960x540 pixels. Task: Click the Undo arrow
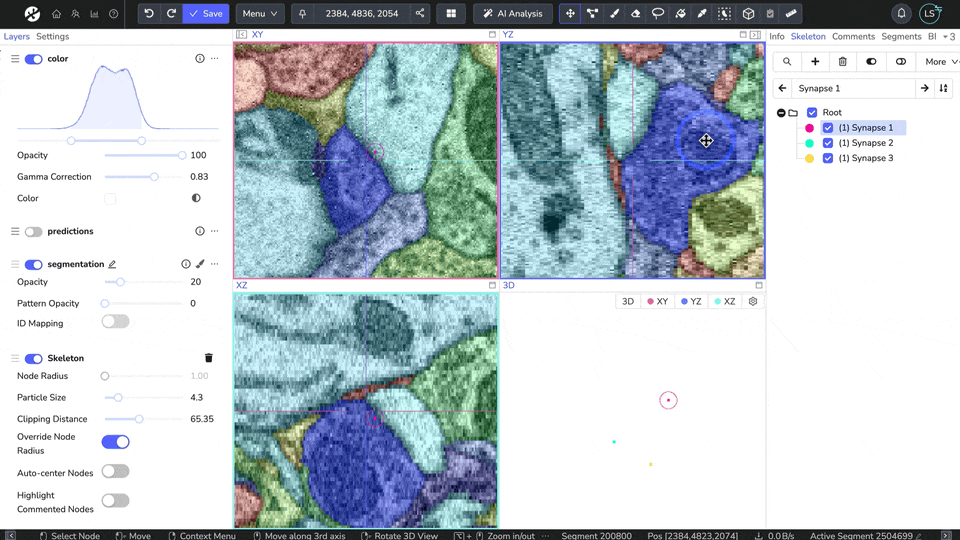[149, 14]
